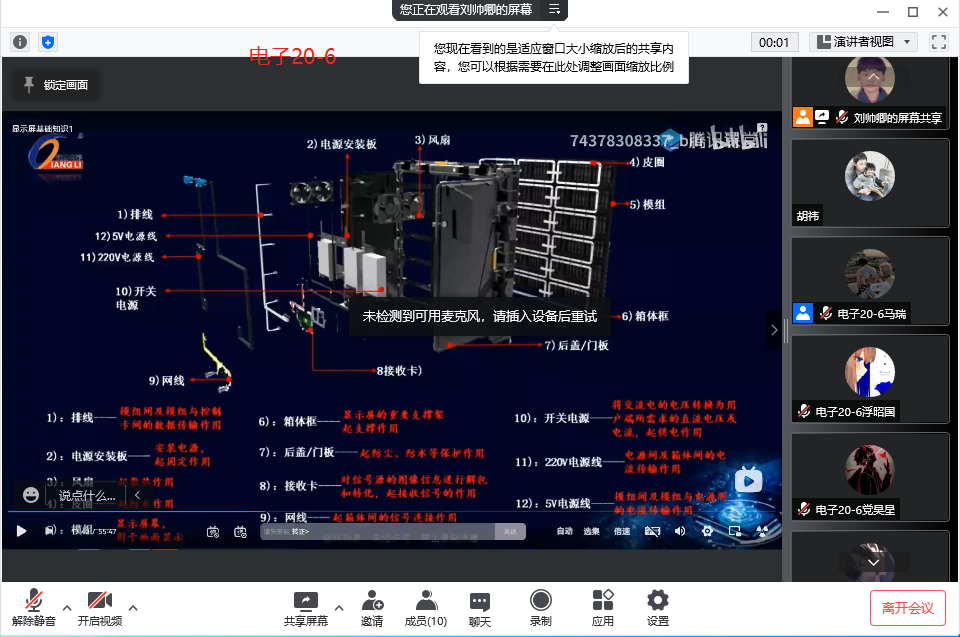Open the Apps (应用) panel
The width and height of the screenshot is (960, 637).
(602, 608)
